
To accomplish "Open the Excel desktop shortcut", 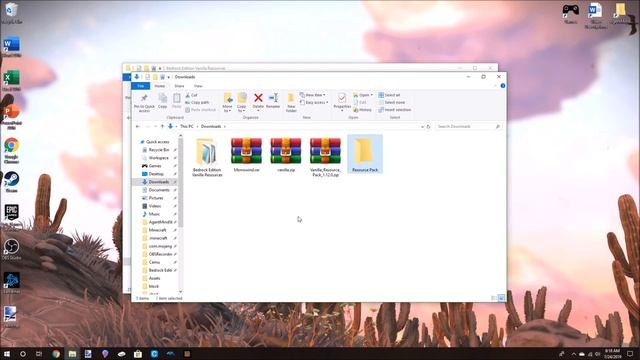I will coord(11,80).
